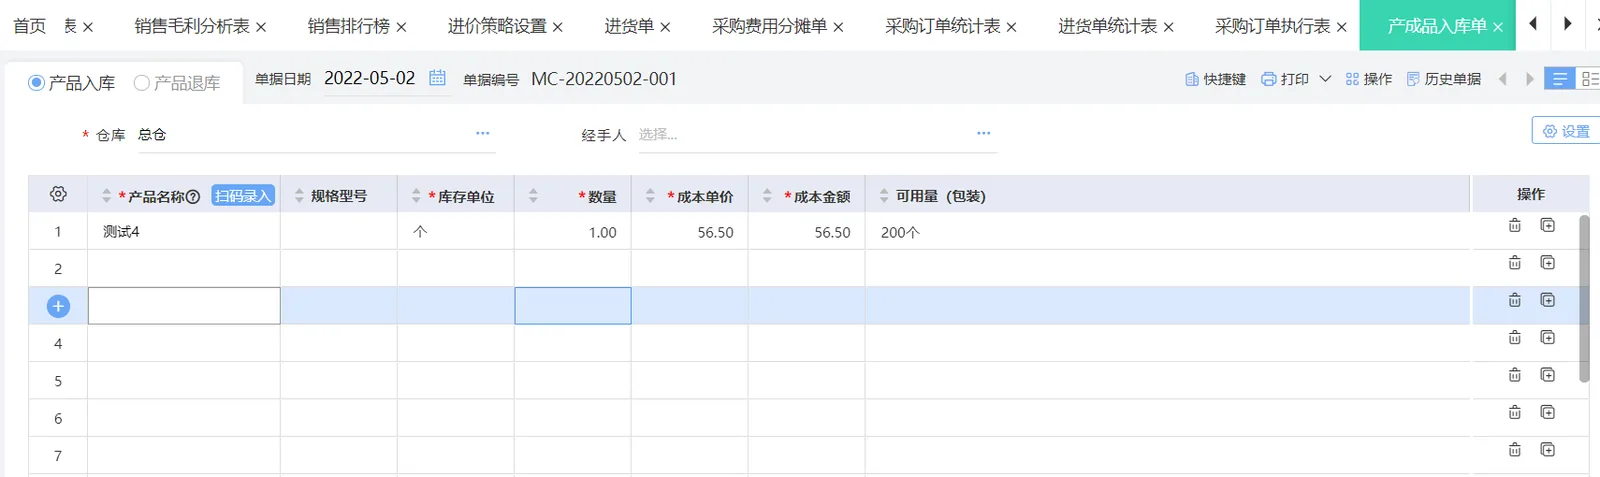Delete row 7 with the trash icon
Viewport: 1600px width, 477px height.
point(1514,450)
